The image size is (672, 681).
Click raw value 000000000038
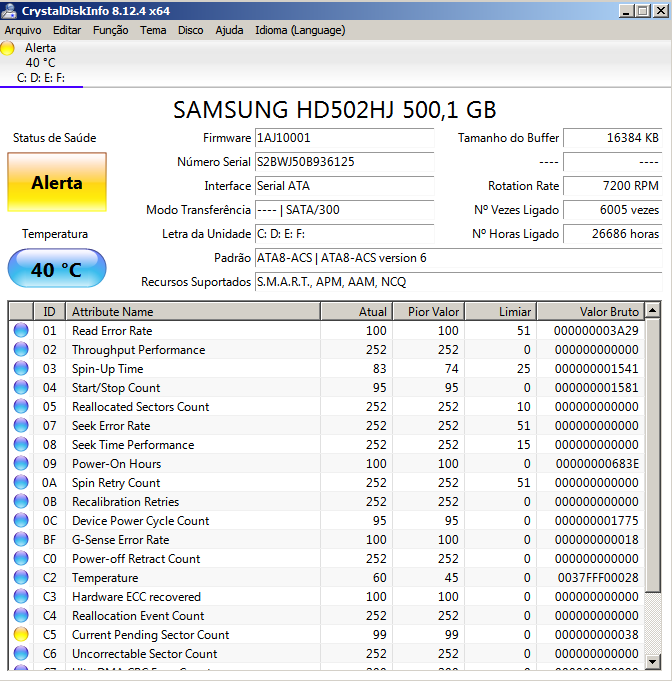point(596,635)
